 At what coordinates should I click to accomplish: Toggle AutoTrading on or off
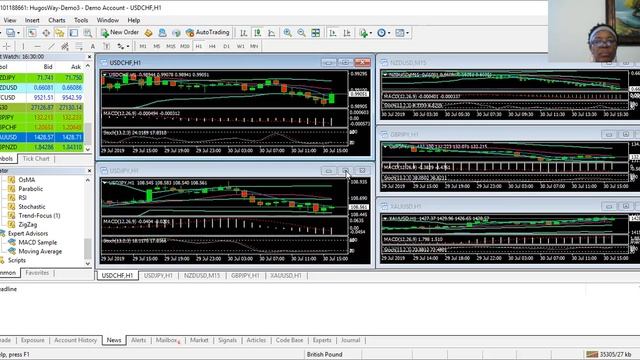click(x=208, y=32)
